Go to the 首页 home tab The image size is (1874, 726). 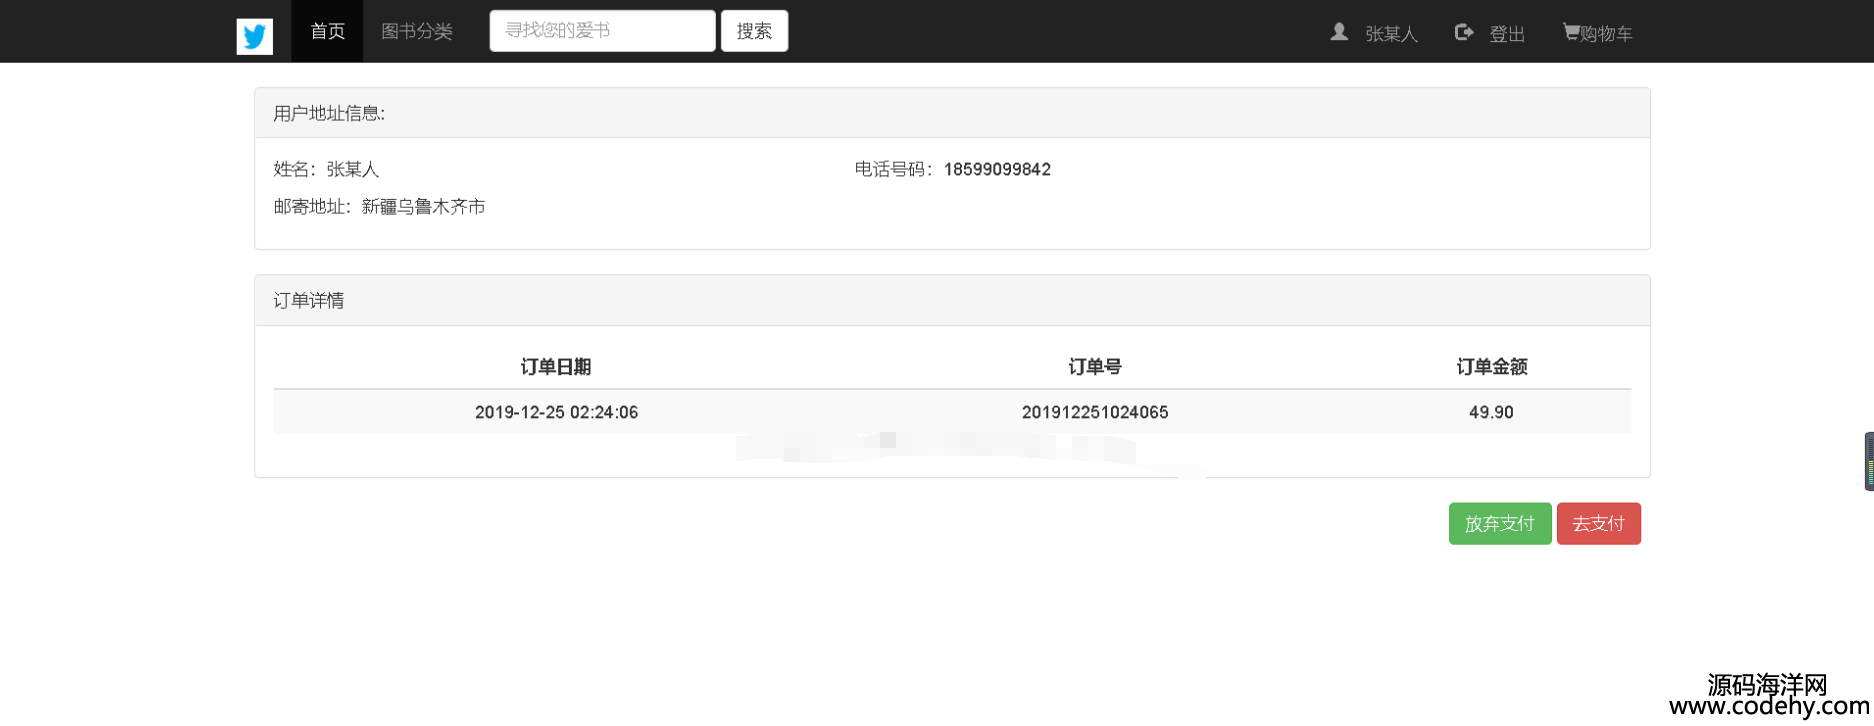pos(327,31)
